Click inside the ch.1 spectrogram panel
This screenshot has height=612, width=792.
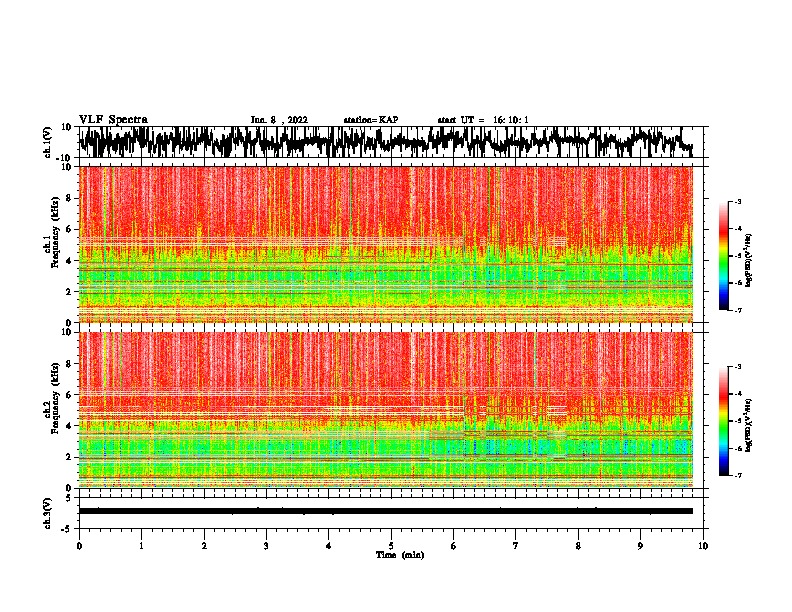386,244
